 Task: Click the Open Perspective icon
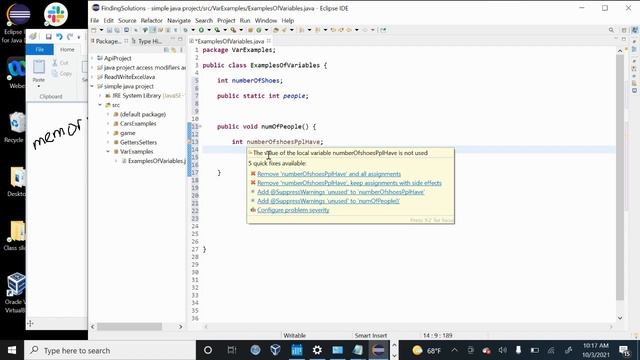click(624, 30)
